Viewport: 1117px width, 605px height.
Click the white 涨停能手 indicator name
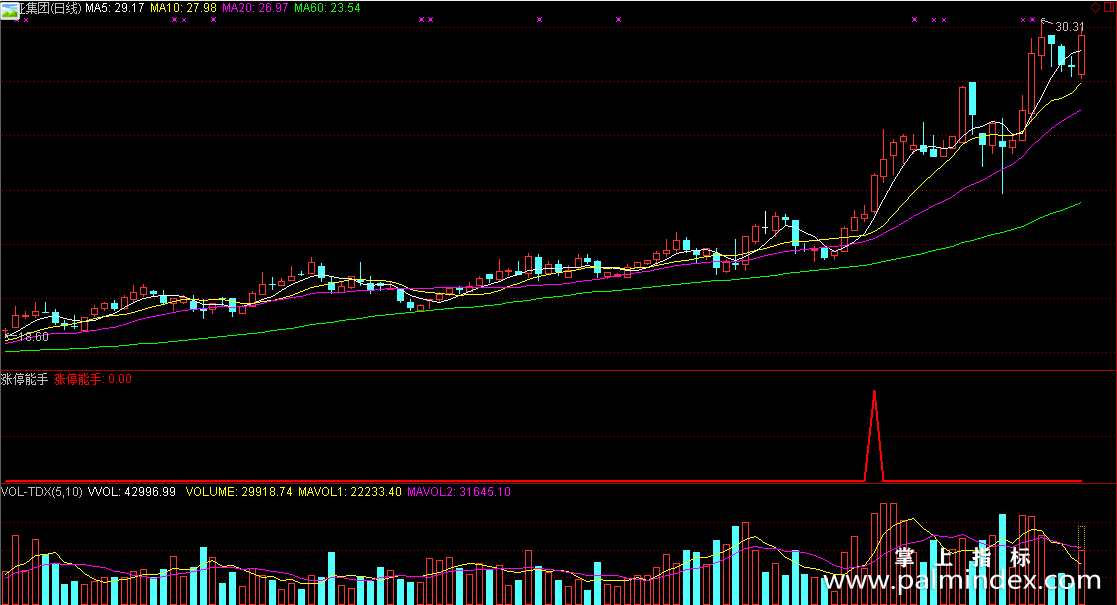(25, 379)
